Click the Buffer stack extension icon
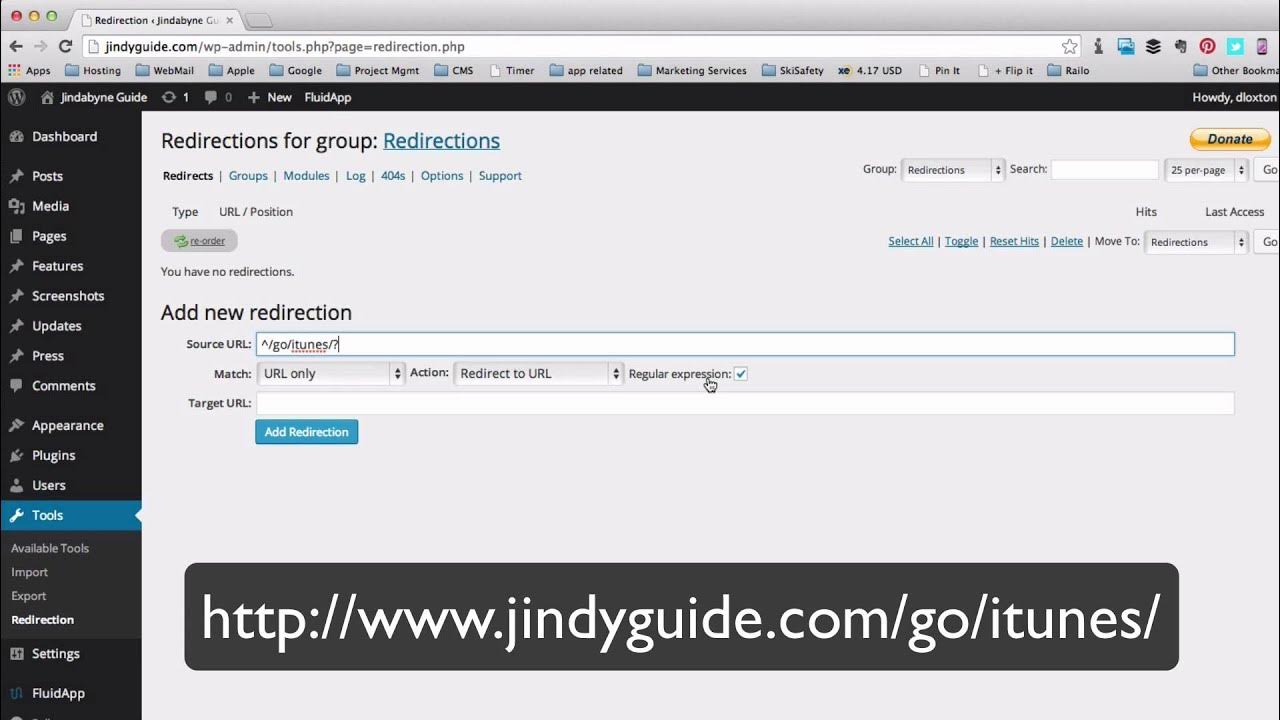The width and height of the screenshot is (1280, 720). [x=1153, y=46]
